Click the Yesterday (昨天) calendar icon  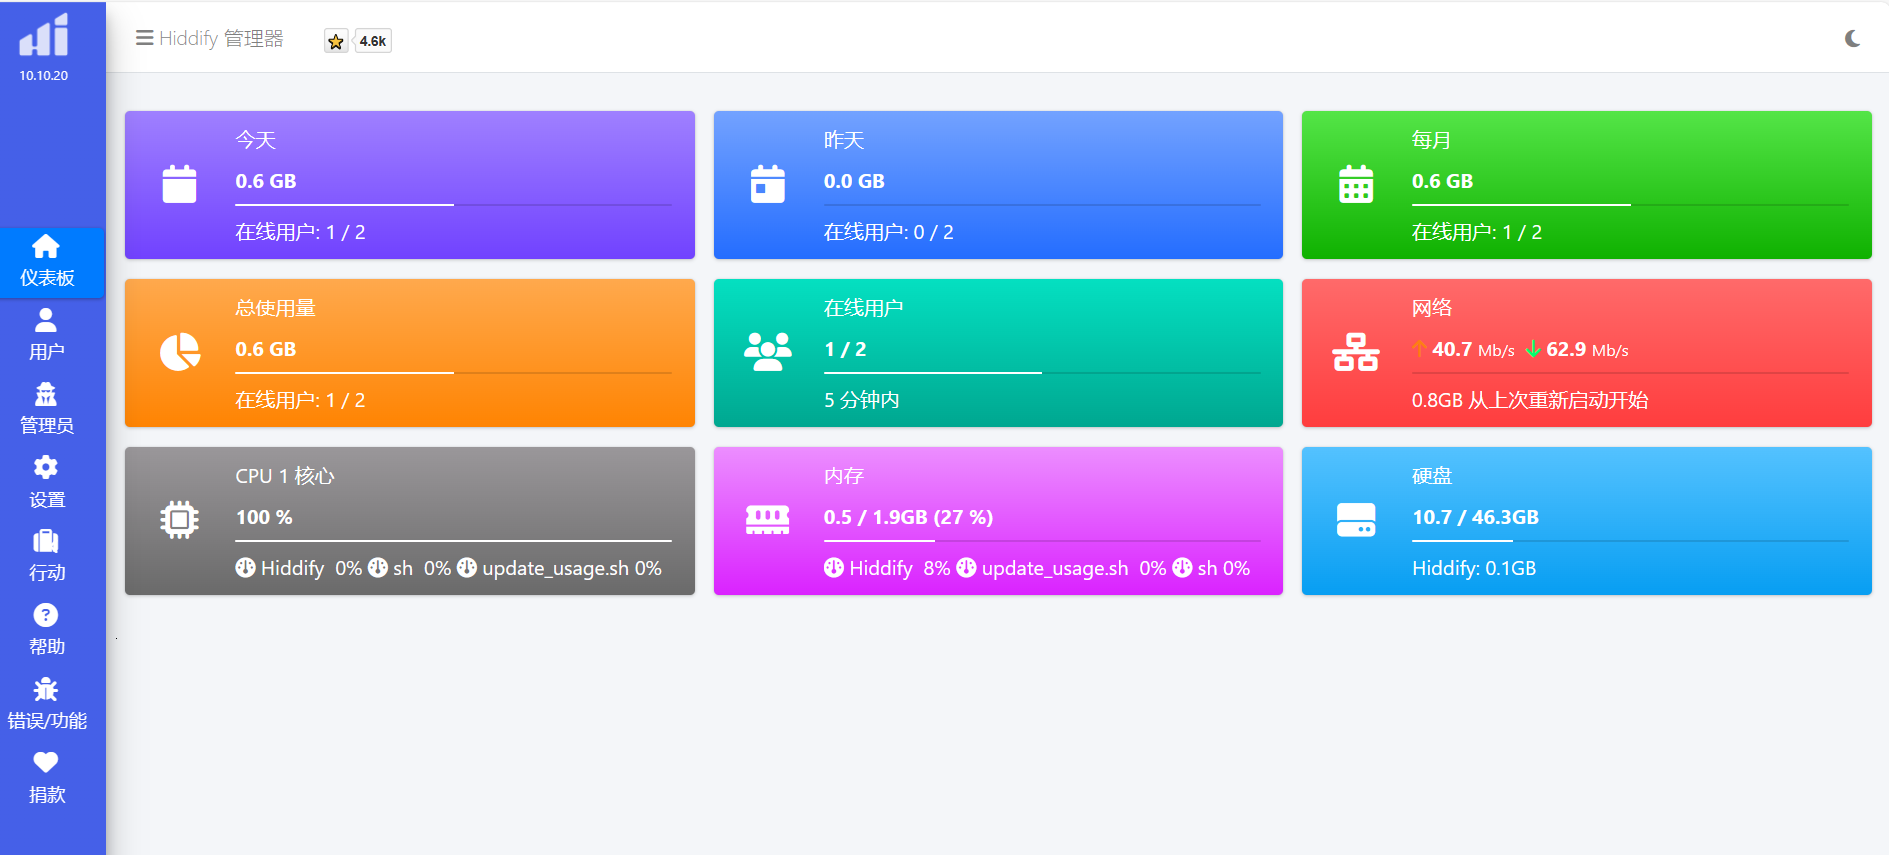767,184
